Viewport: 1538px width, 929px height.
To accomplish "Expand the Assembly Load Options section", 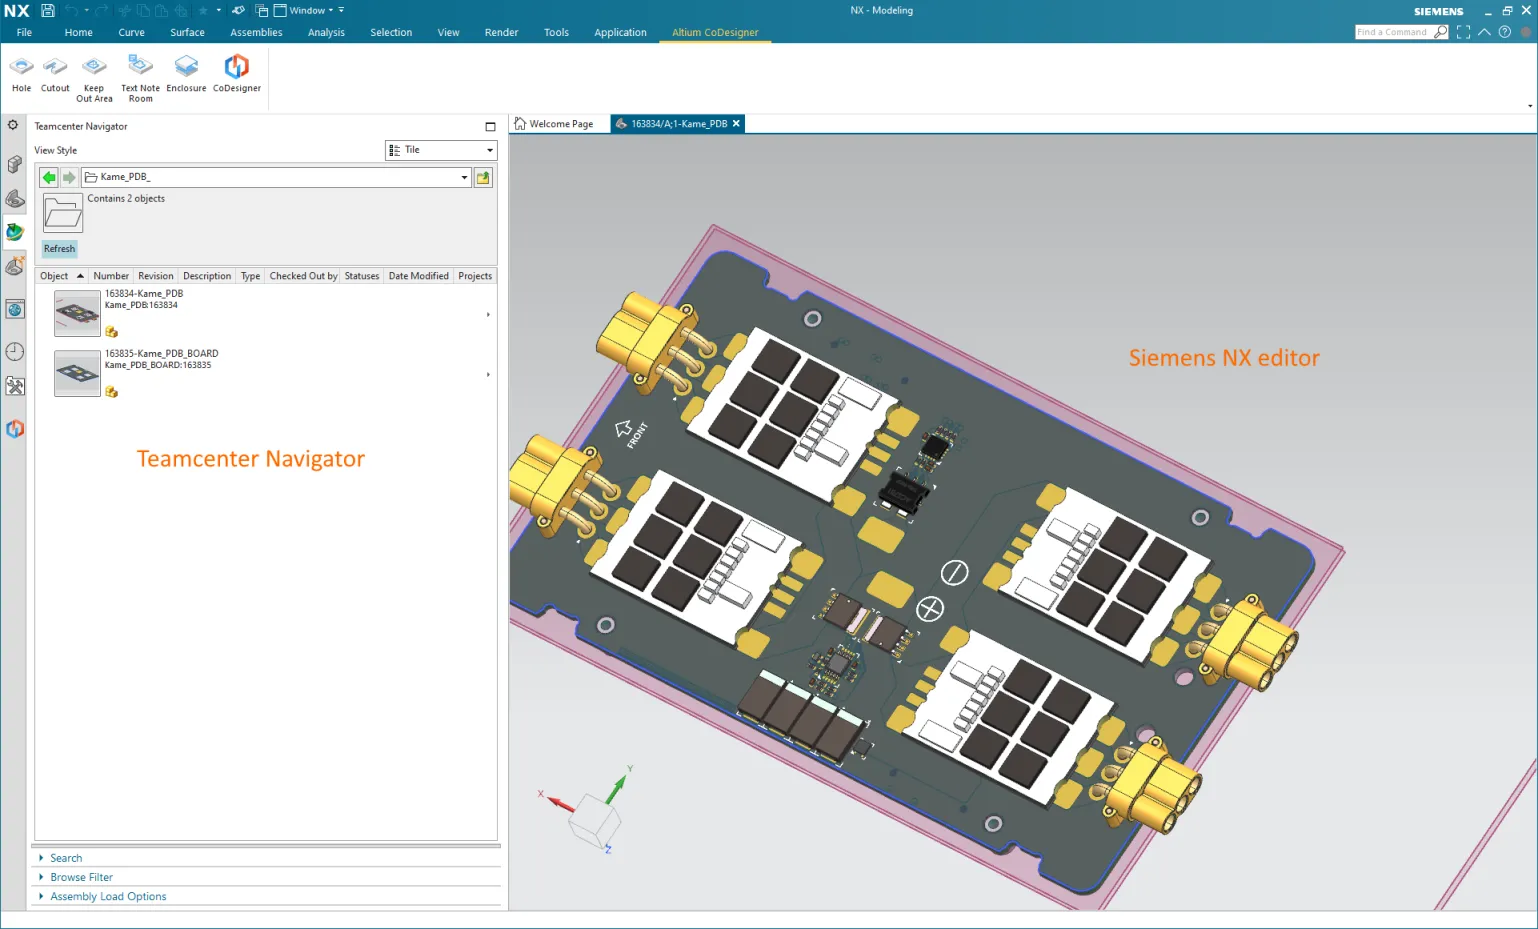I will [x=108, y=896].
